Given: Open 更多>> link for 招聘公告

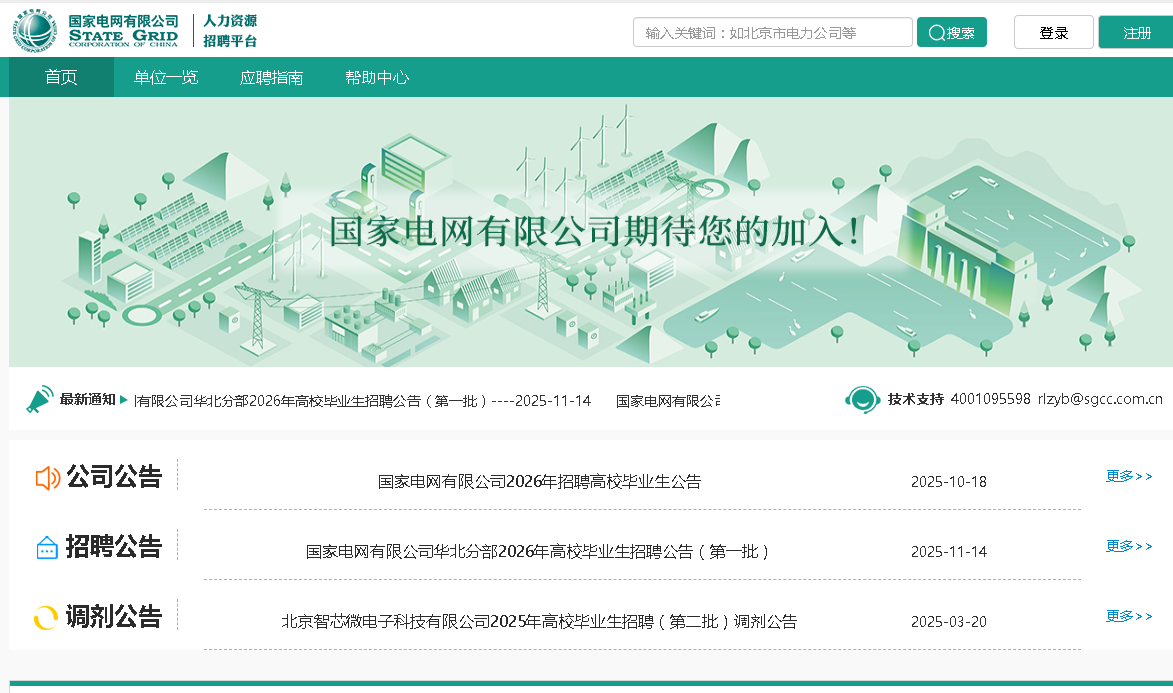Looking at the screenshot, I should click(1129, 546).
